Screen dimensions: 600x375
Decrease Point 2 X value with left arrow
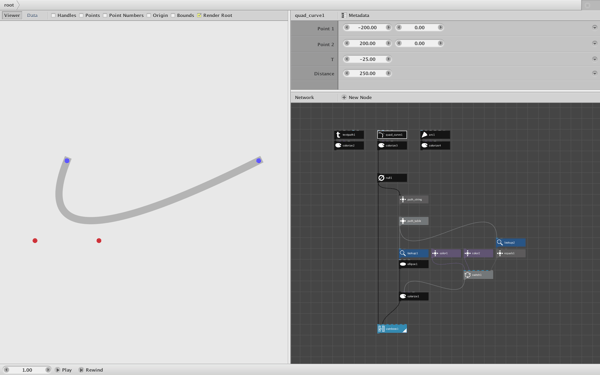(347, 43)
